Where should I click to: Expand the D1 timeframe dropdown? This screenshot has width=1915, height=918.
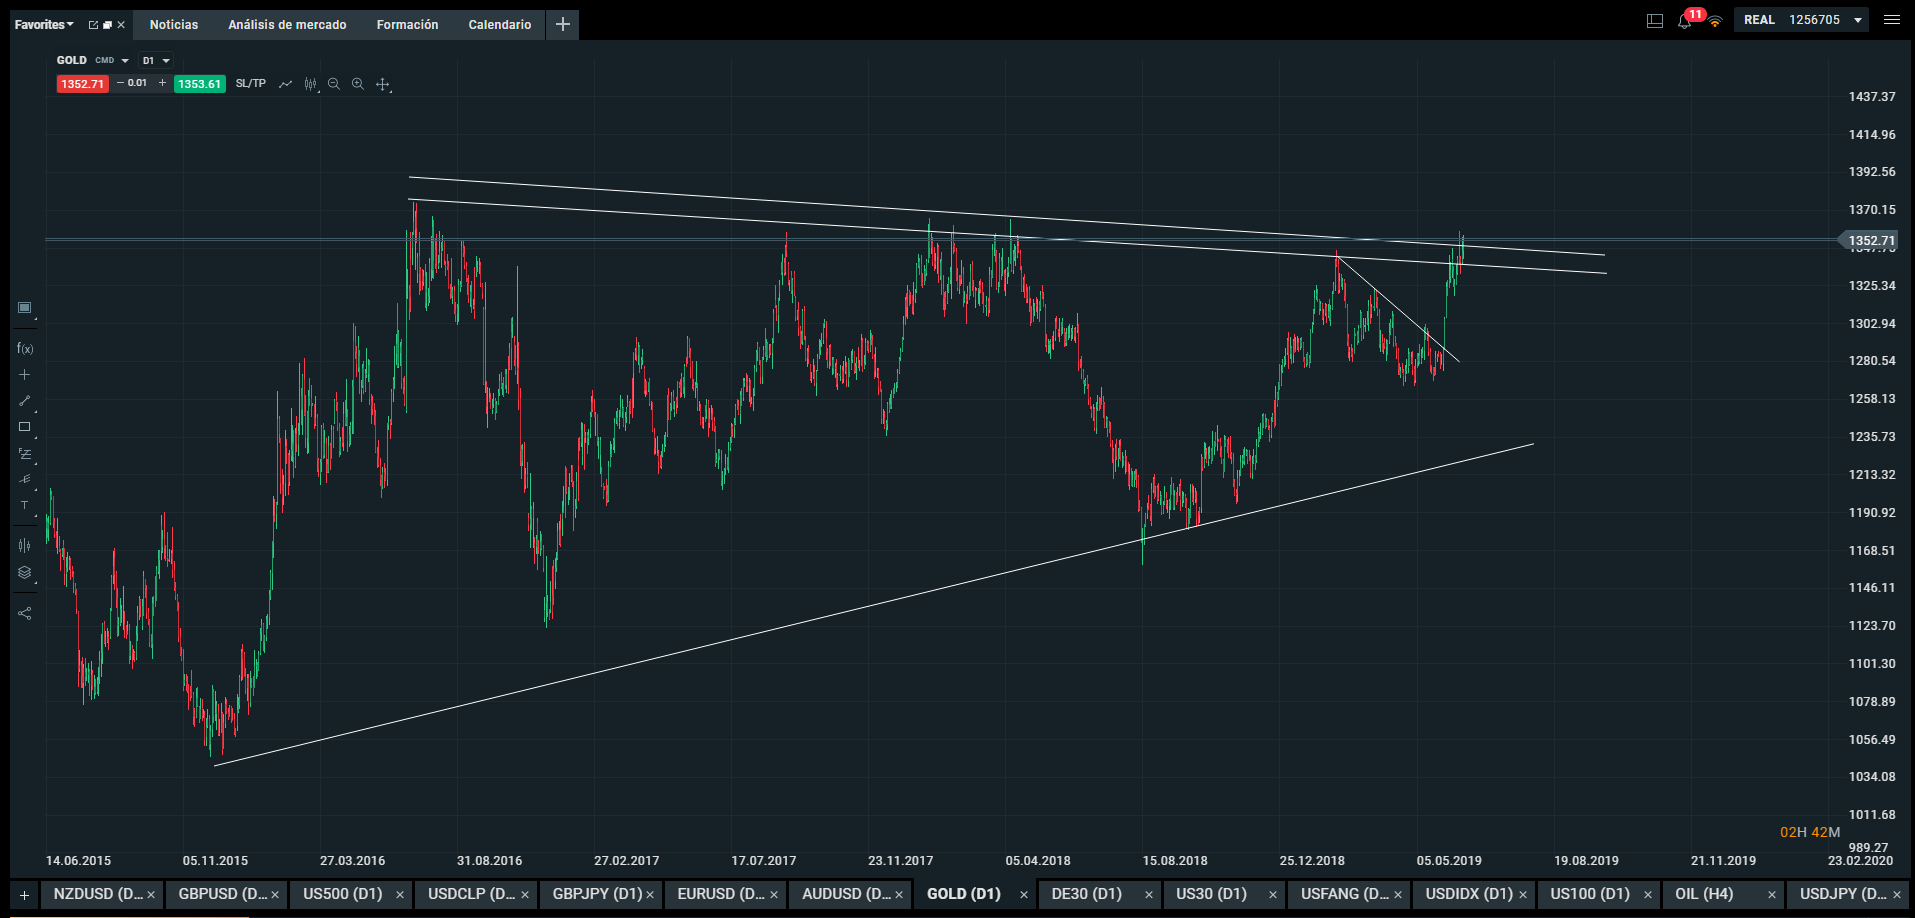[156, 61]
